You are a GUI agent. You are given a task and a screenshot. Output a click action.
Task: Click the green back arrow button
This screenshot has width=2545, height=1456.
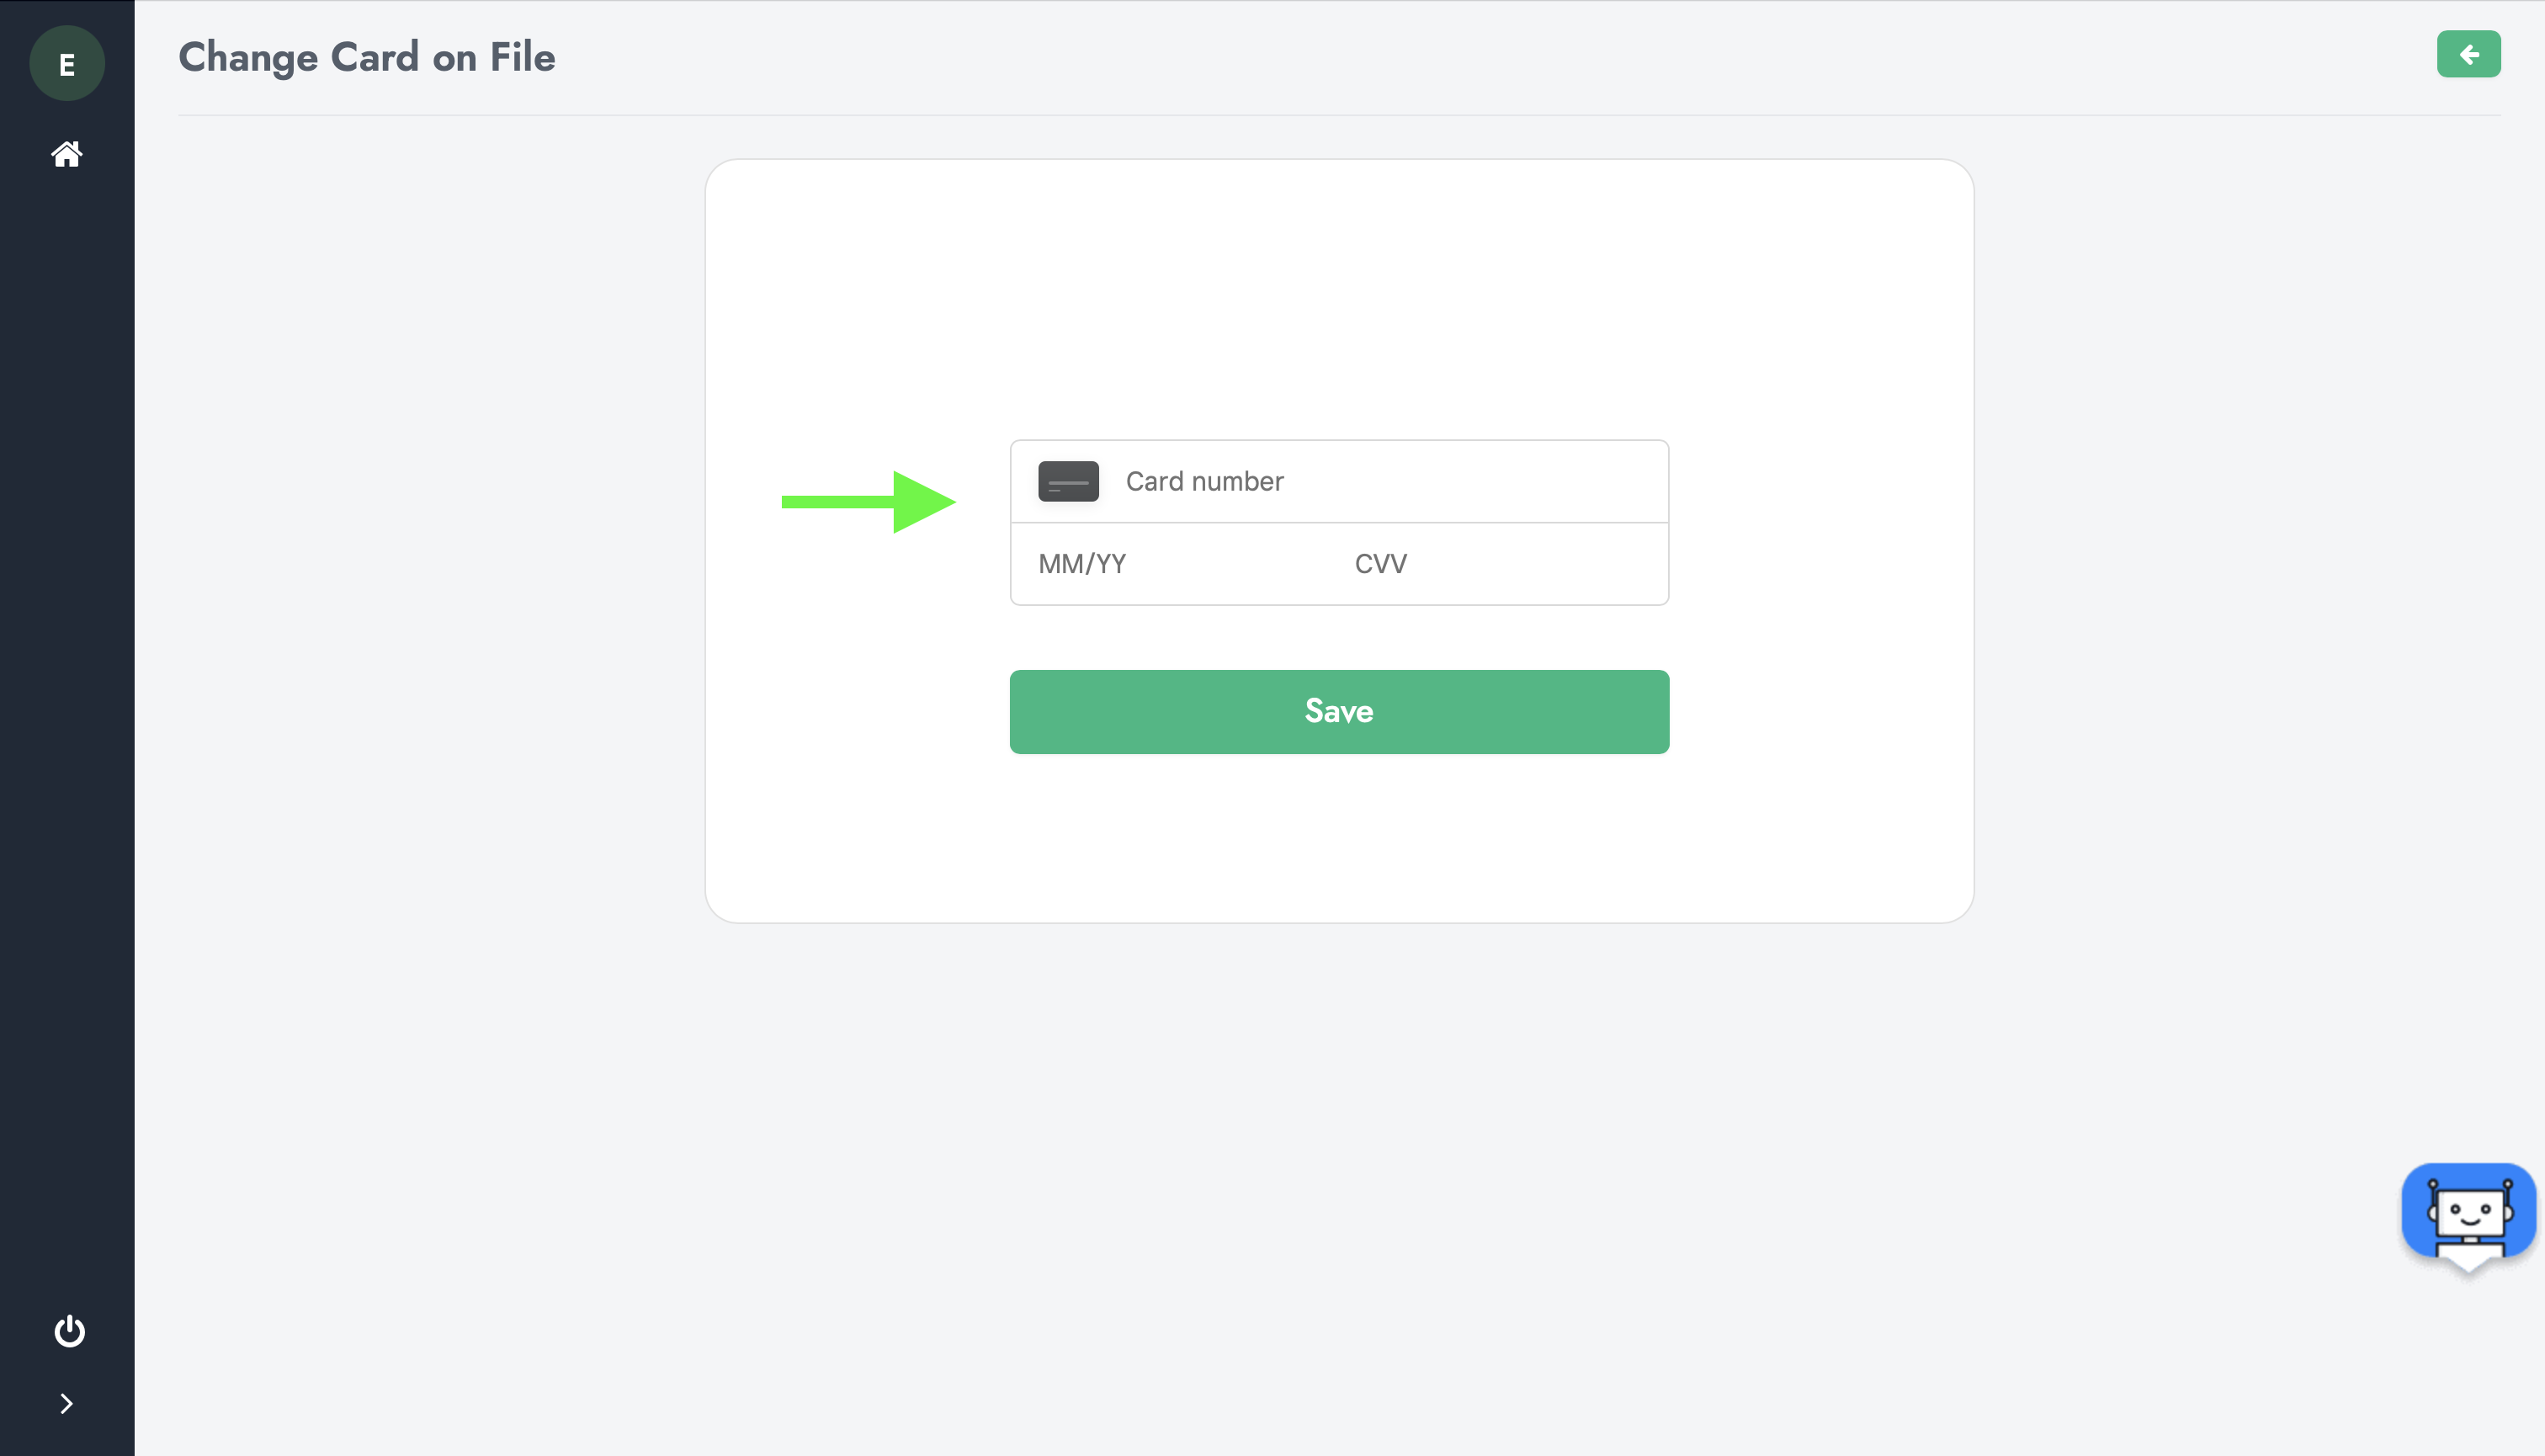click(2468, 54)
